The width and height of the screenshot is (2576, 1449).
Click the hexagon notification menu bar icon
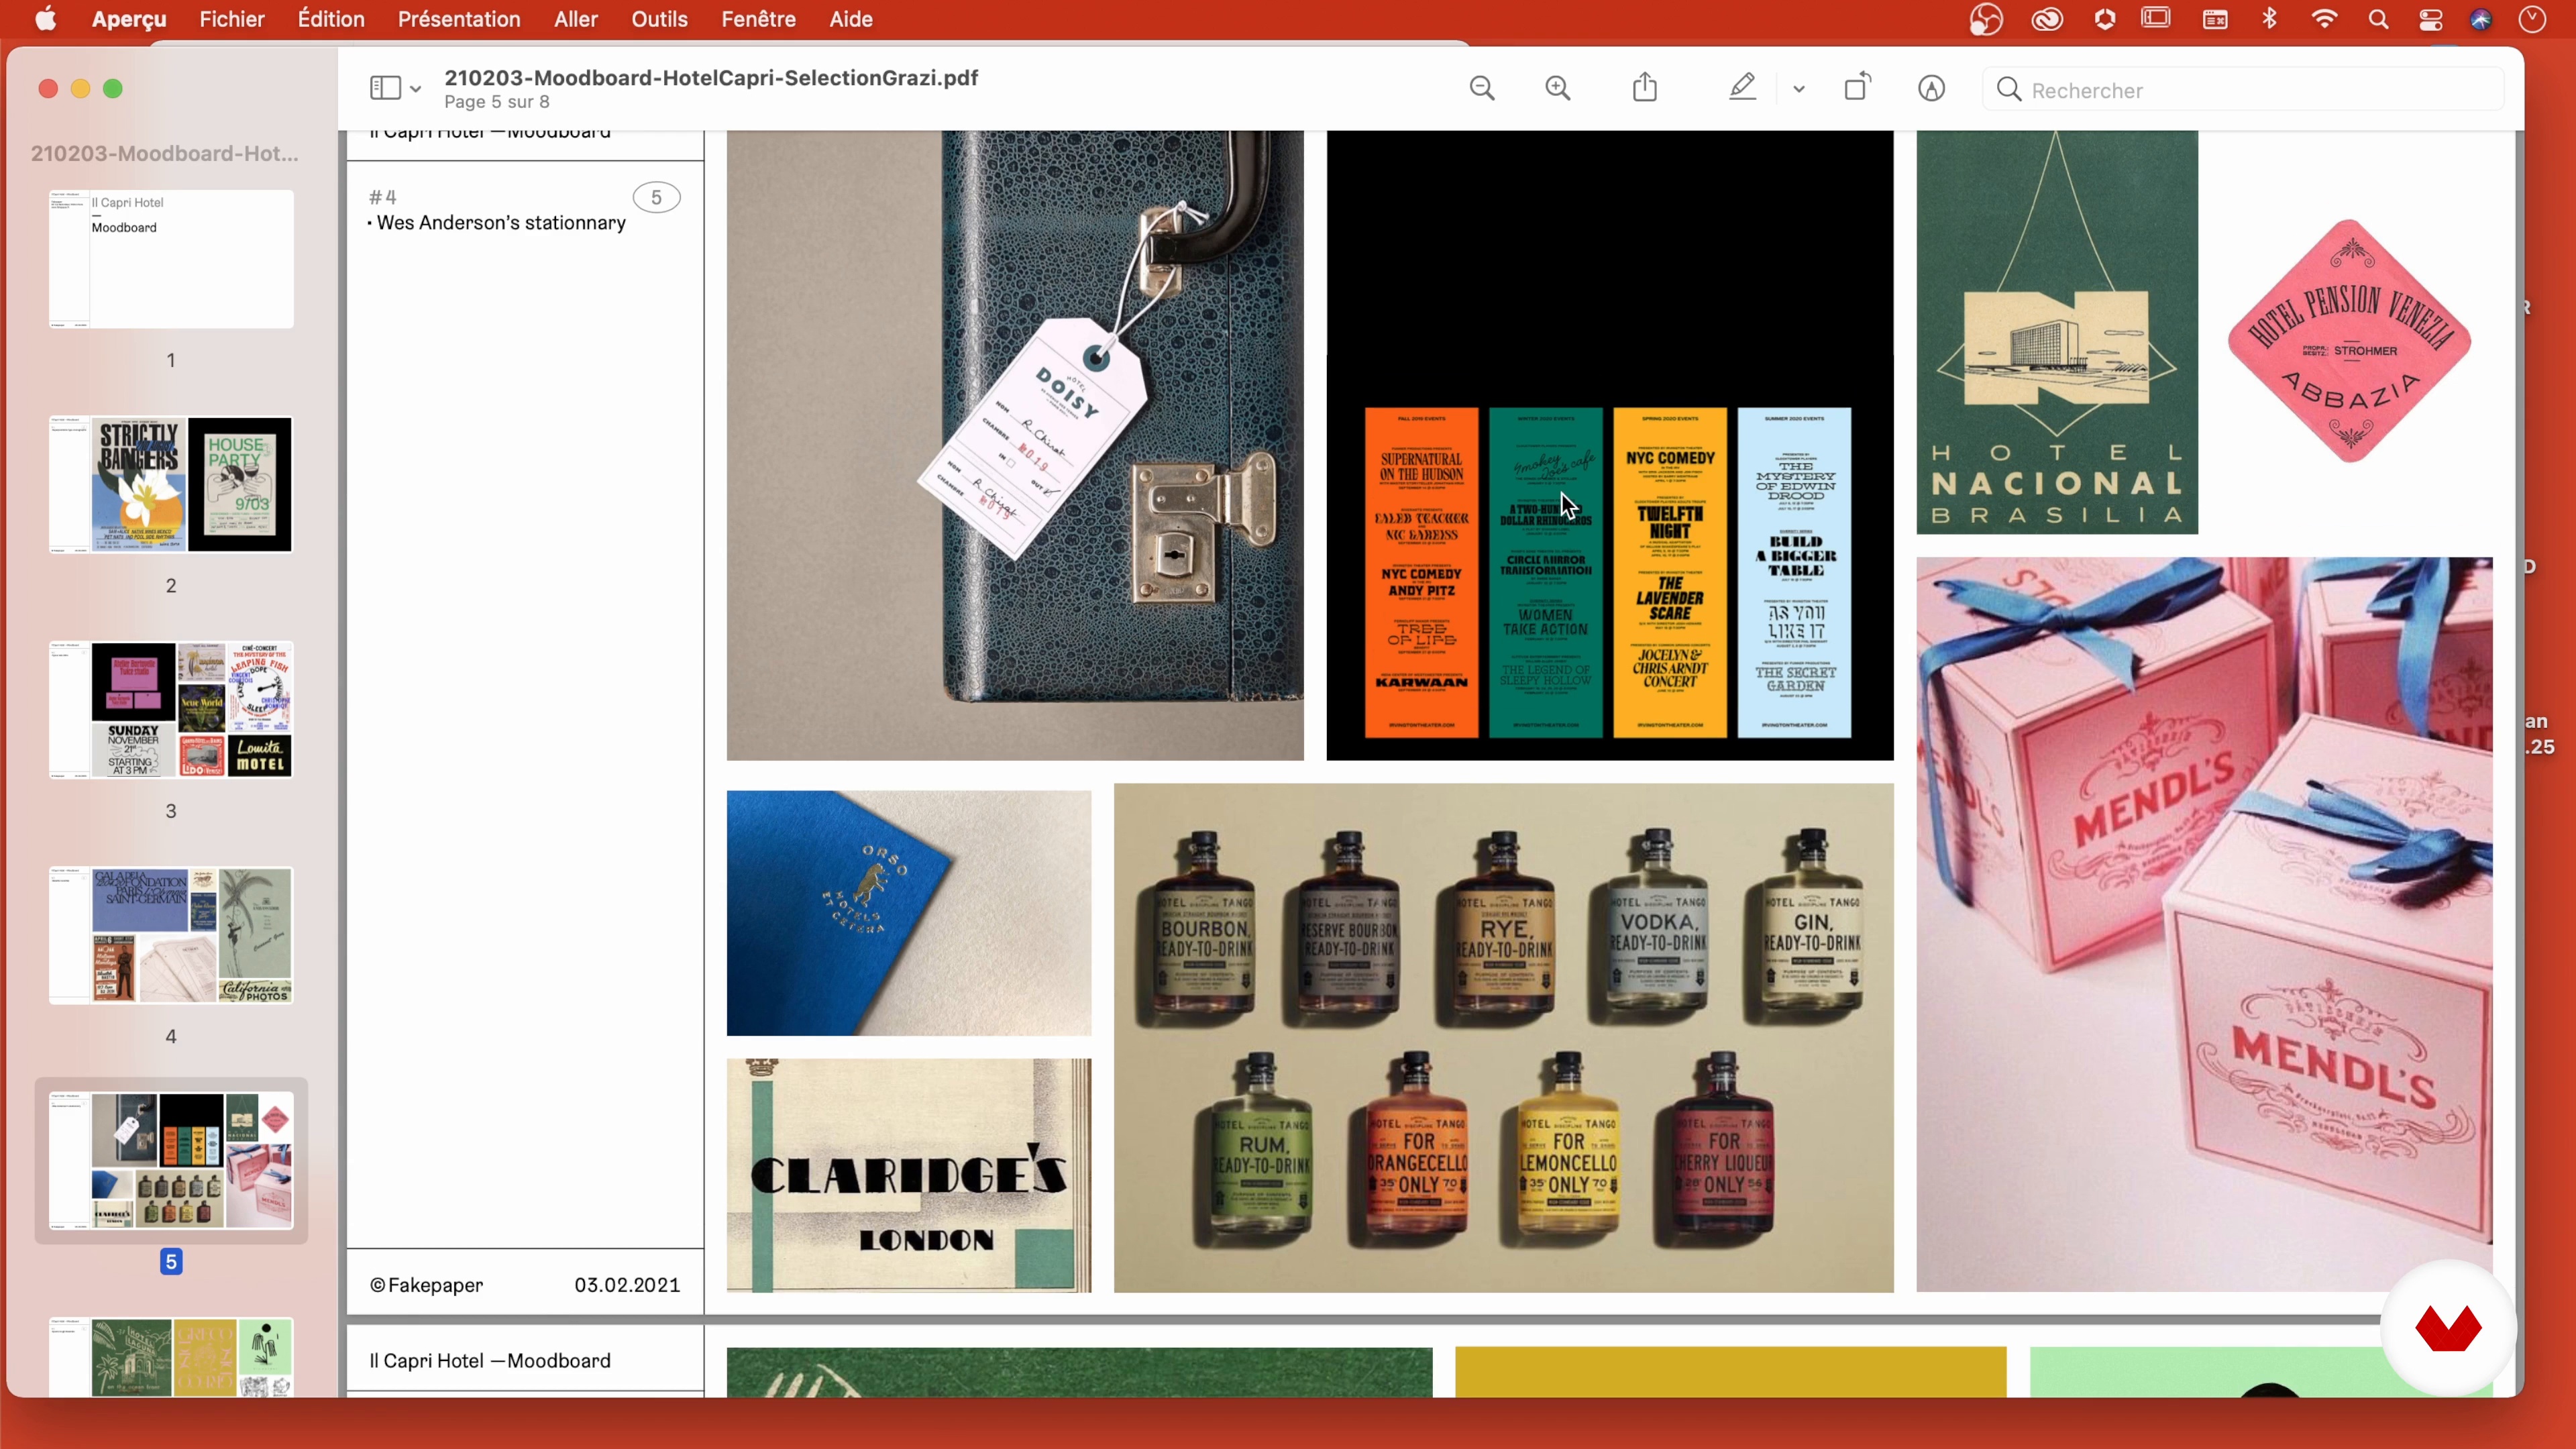[x=2105, y=19]
